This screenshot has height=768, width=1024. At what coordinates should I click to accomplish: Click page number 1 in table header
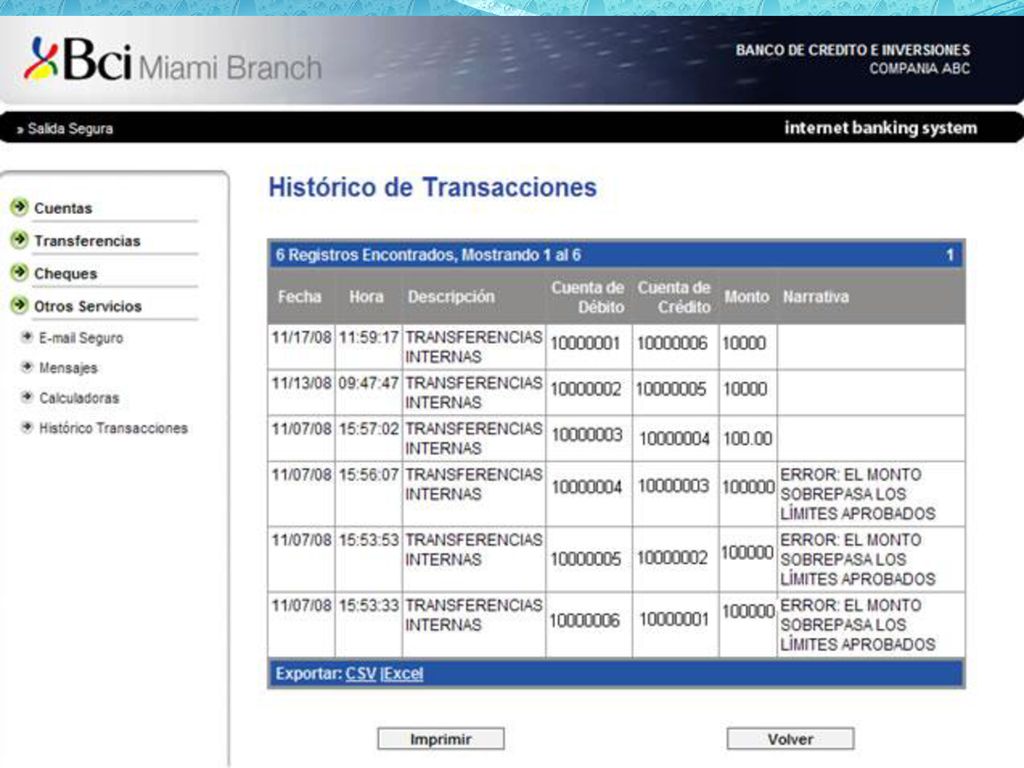click(950, 255)
